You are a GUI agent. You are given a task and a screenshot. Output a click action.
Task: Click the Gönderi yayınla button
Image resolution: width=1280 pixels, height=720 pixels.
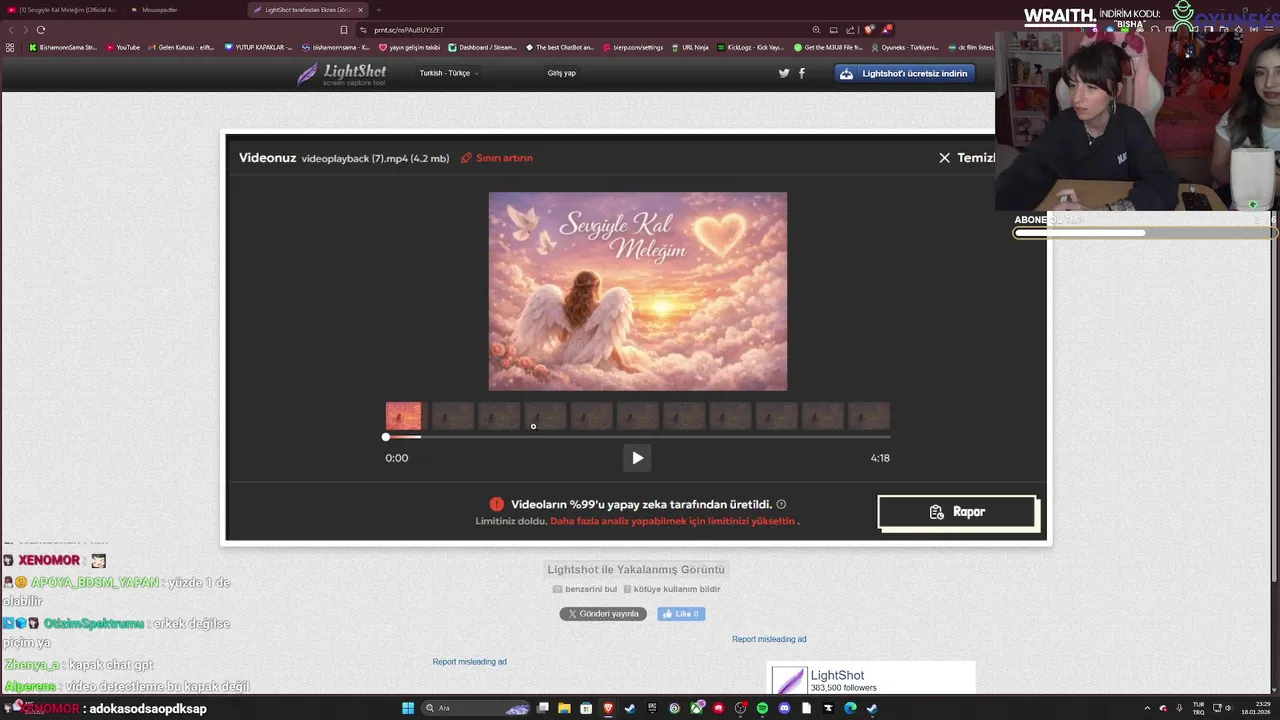(x=603, y=614)
